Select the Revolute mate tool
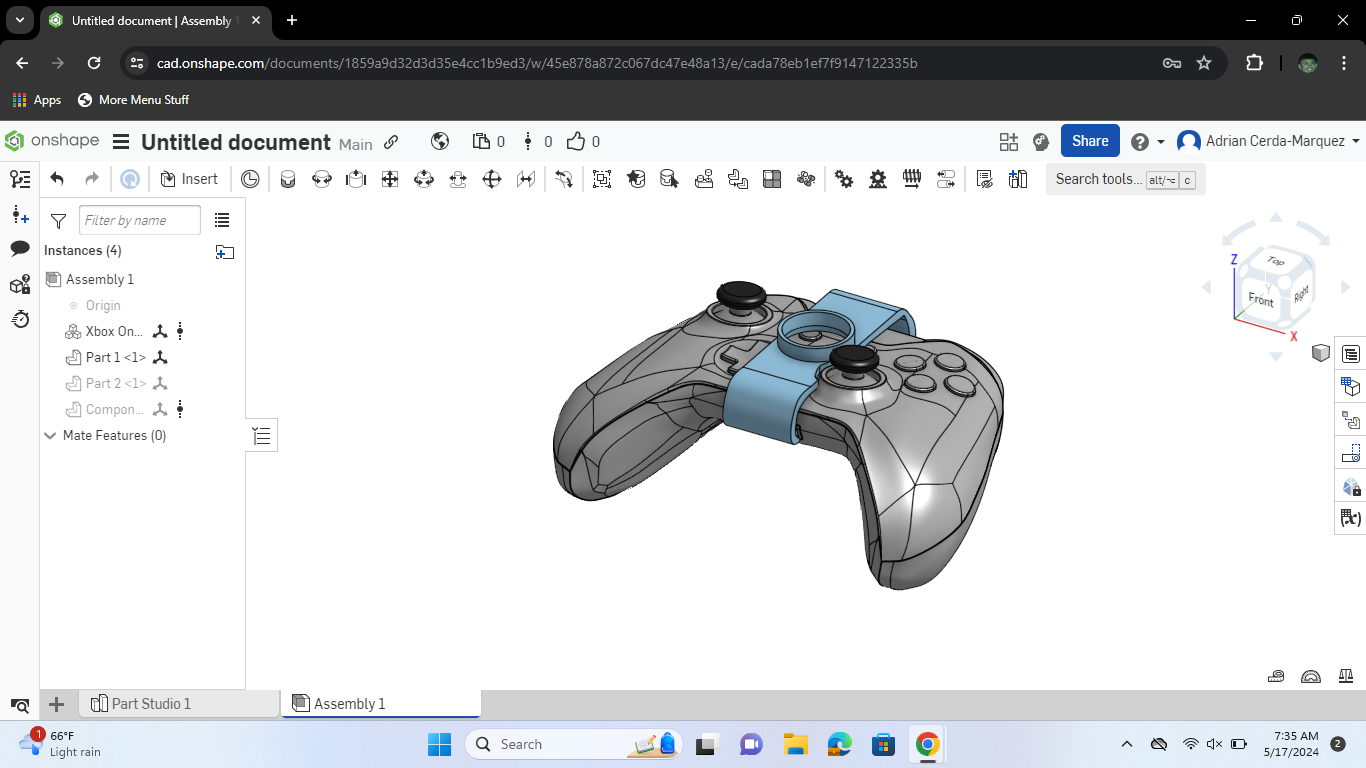This screenshot has width=1366, height=768. [322, 179]
